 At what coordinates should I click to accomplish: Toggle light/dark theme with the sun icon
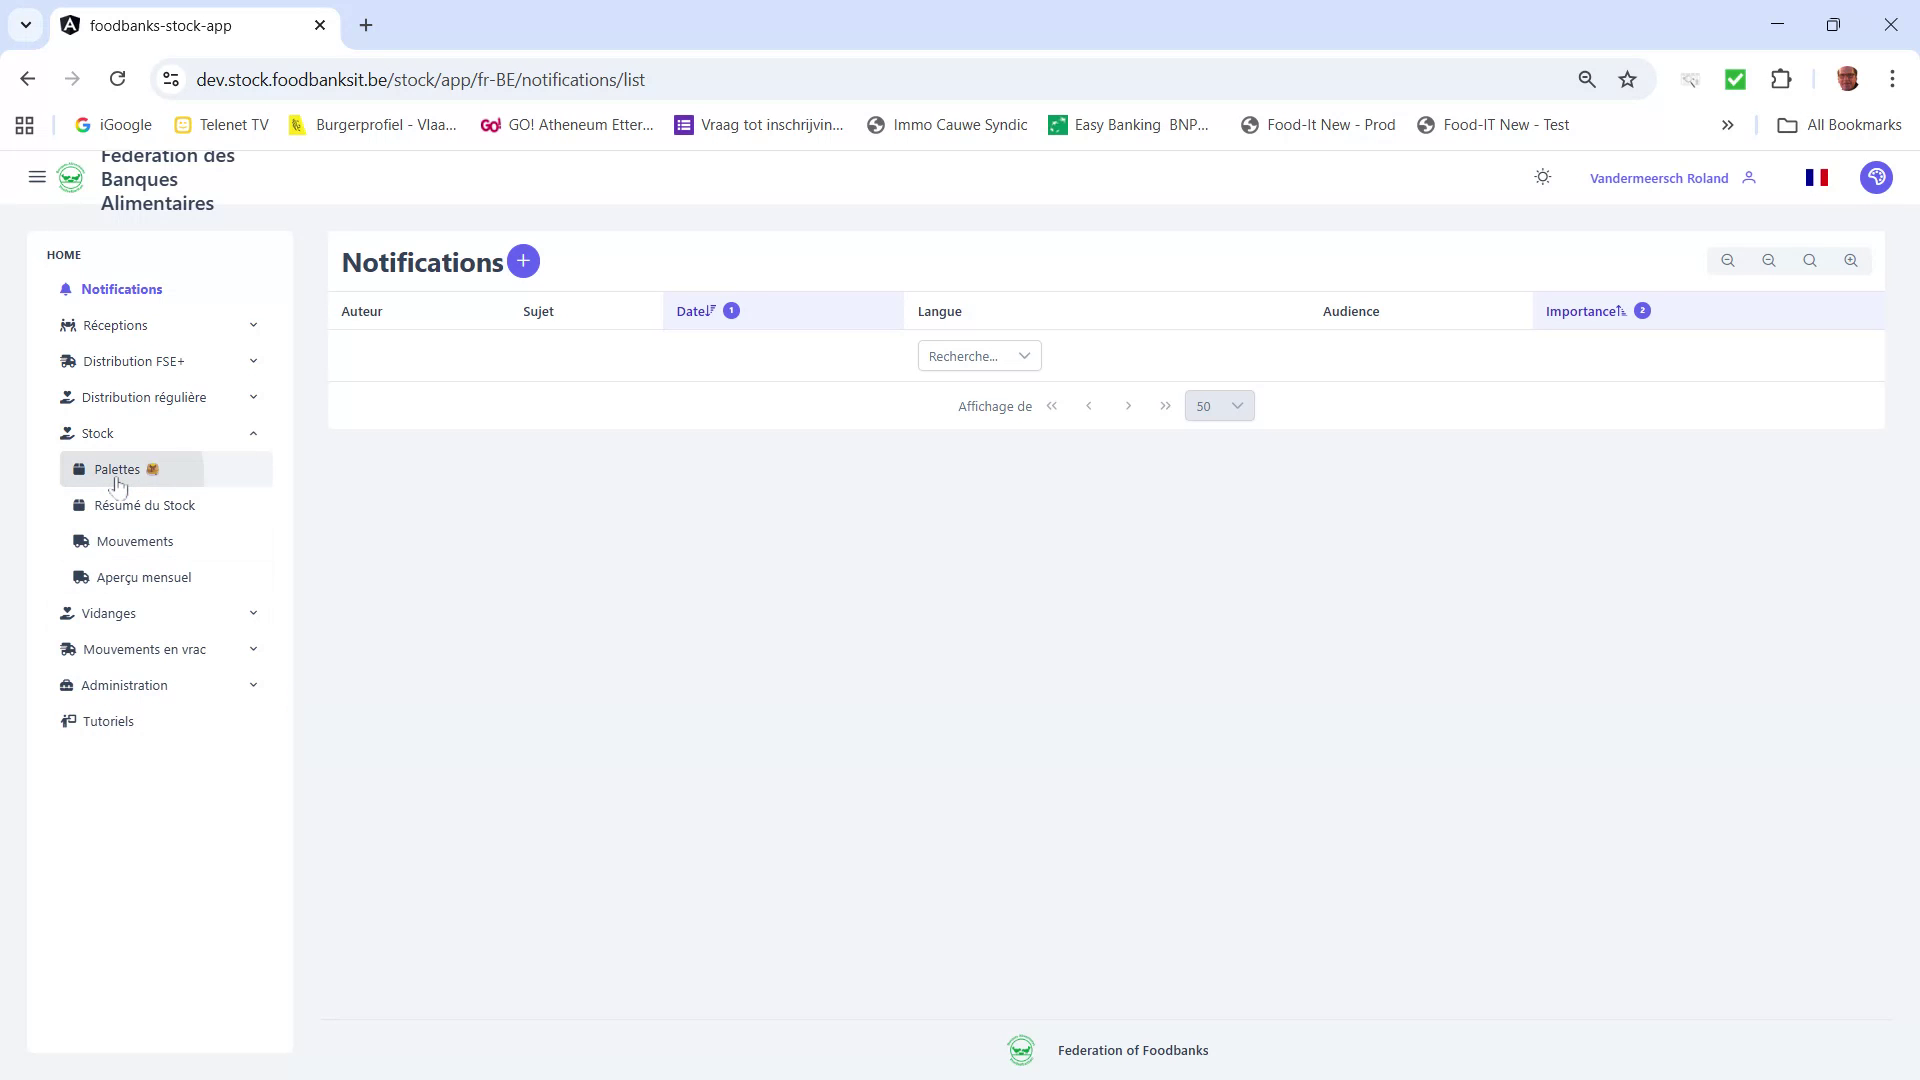(1542, 176)
